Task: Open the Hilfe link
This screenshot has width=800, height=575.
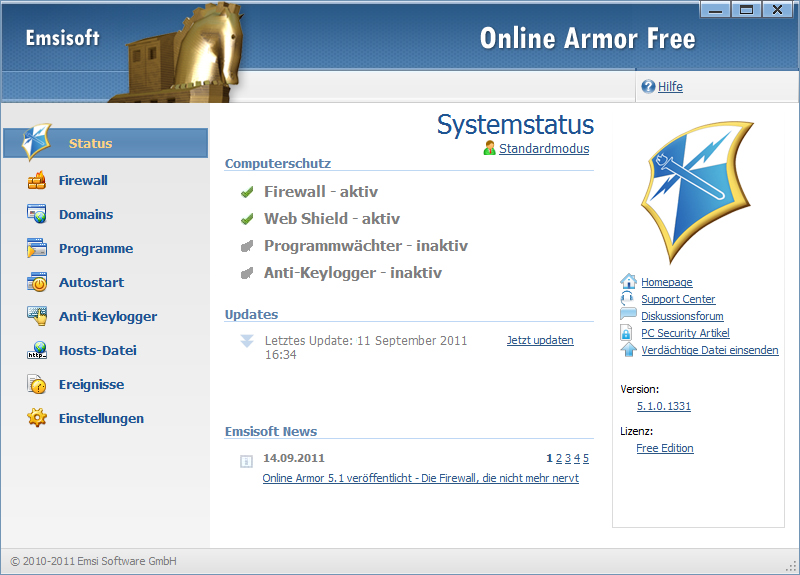Action: pyautogui.click(x=670, y=87)
